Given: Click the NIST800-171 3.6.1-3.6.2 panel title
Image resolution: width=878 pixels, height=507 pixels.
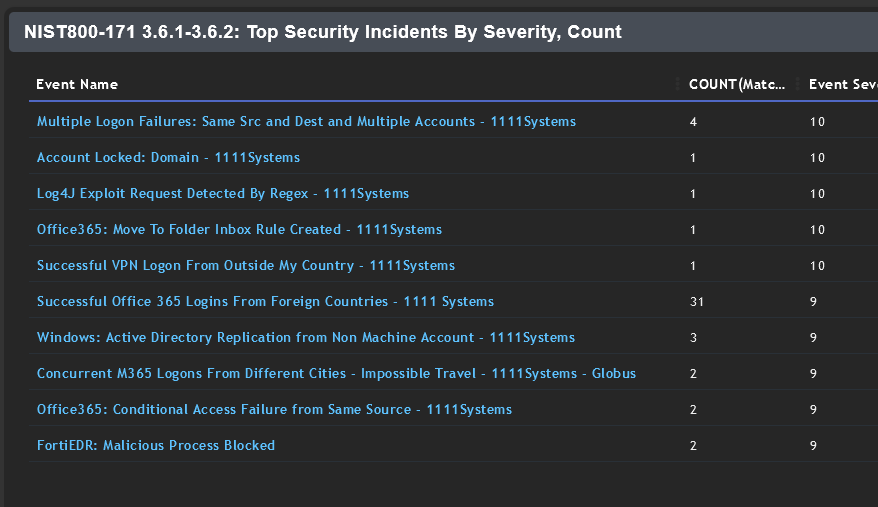Looking at the screenshot, I should point(323,33).
